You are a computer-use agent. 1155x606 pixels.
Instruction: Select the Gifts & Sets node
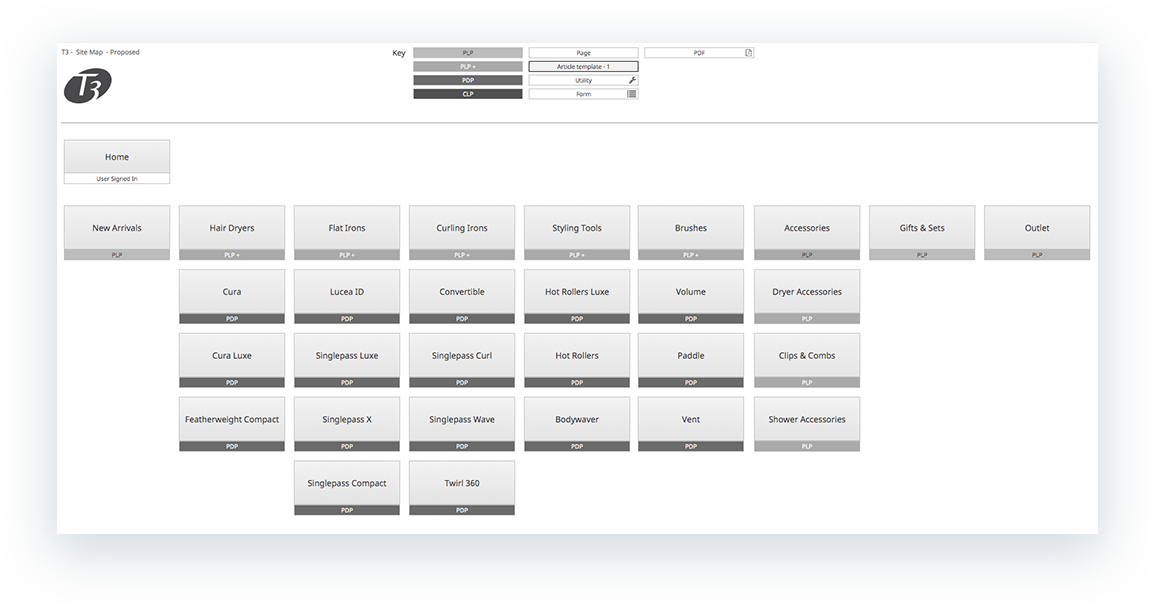click(921, 227)
